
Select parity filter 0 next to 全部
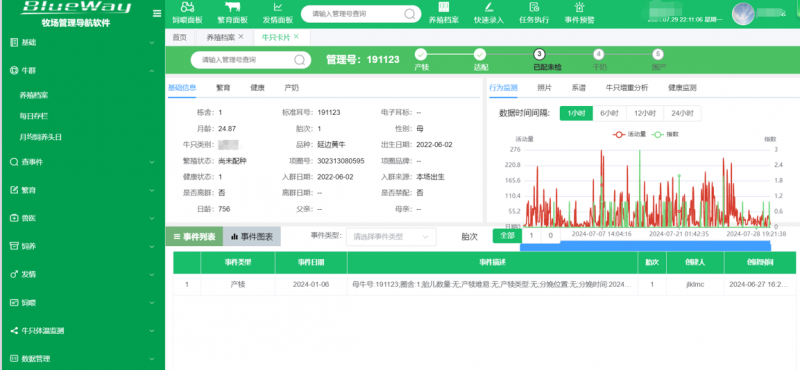(x=550, y=236)
